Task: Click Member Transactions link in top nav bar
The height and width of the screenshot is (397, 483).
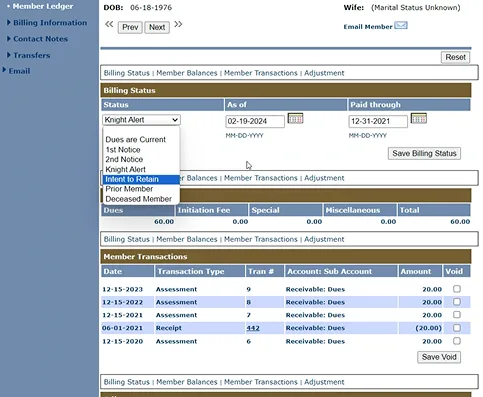Action: [261, 73]
